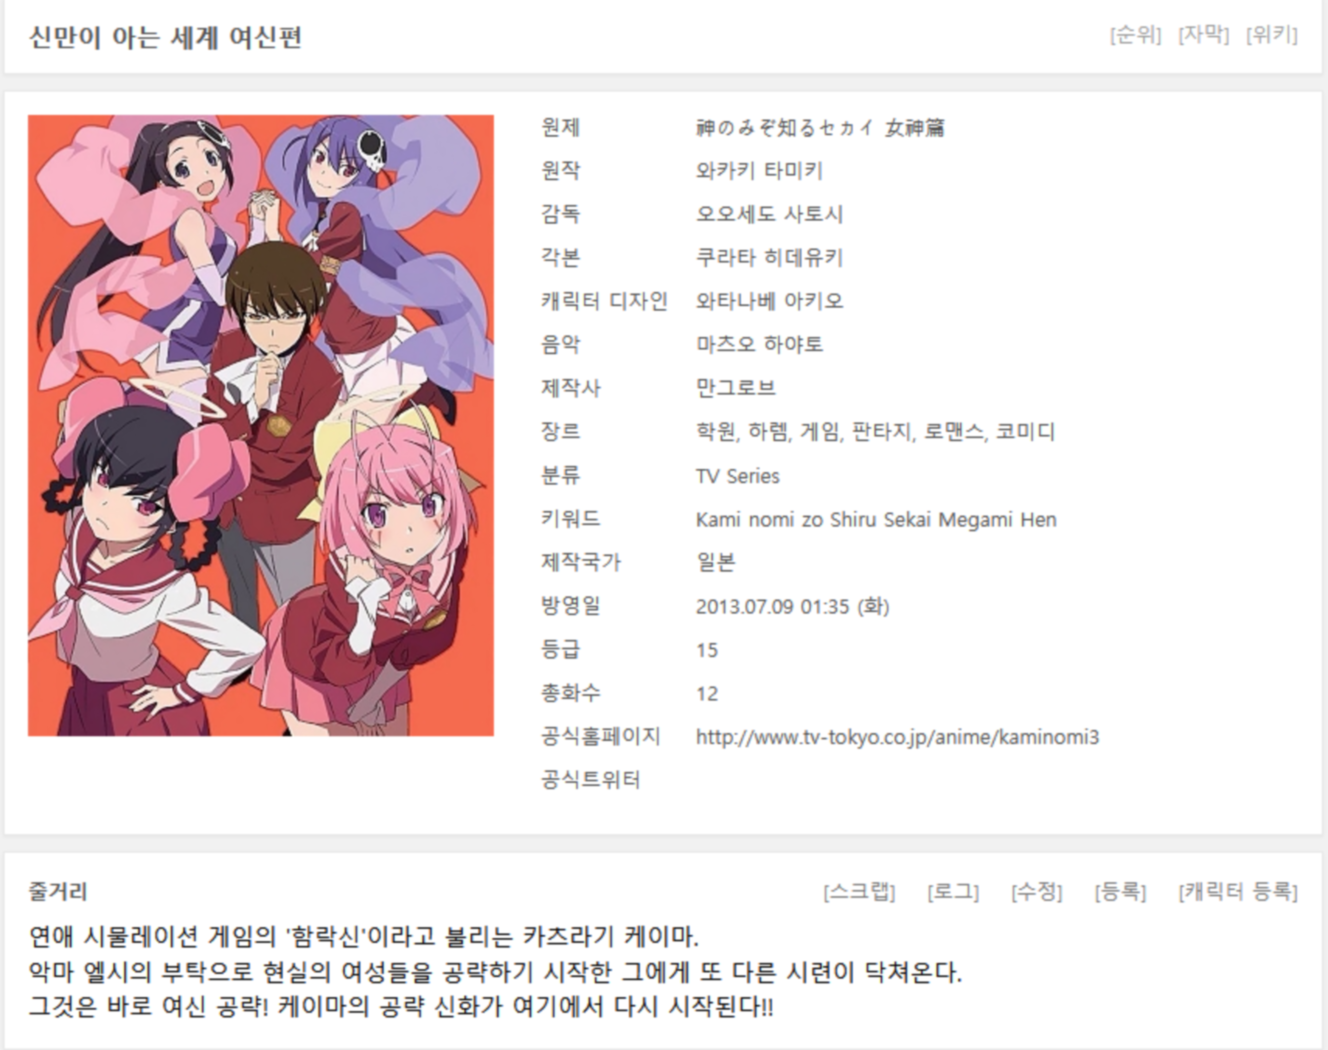Click the 수정 edit button
1328x1050 pixels.
[1036, 891]
